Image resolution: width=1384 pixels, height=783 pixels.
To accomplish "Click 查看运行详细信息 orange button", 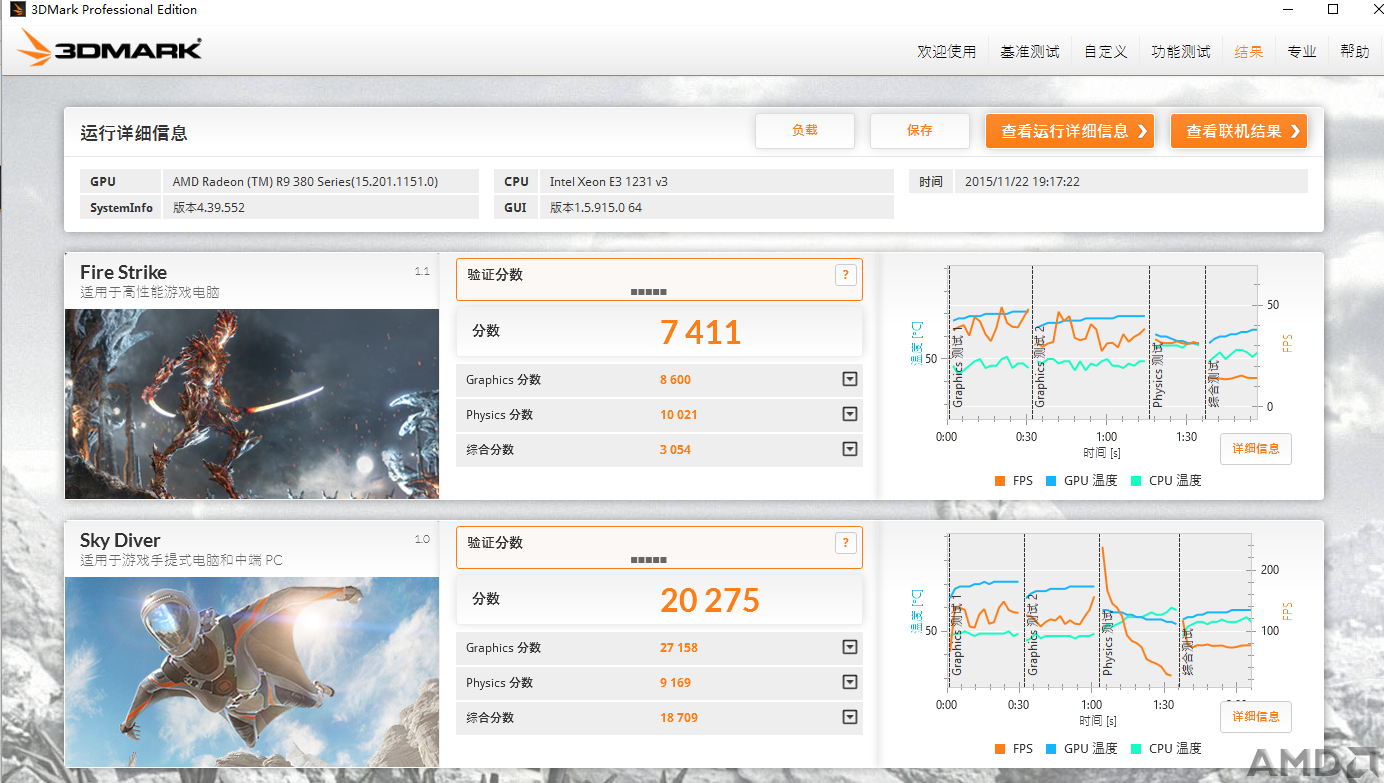I will click(x=1070, y=131).
